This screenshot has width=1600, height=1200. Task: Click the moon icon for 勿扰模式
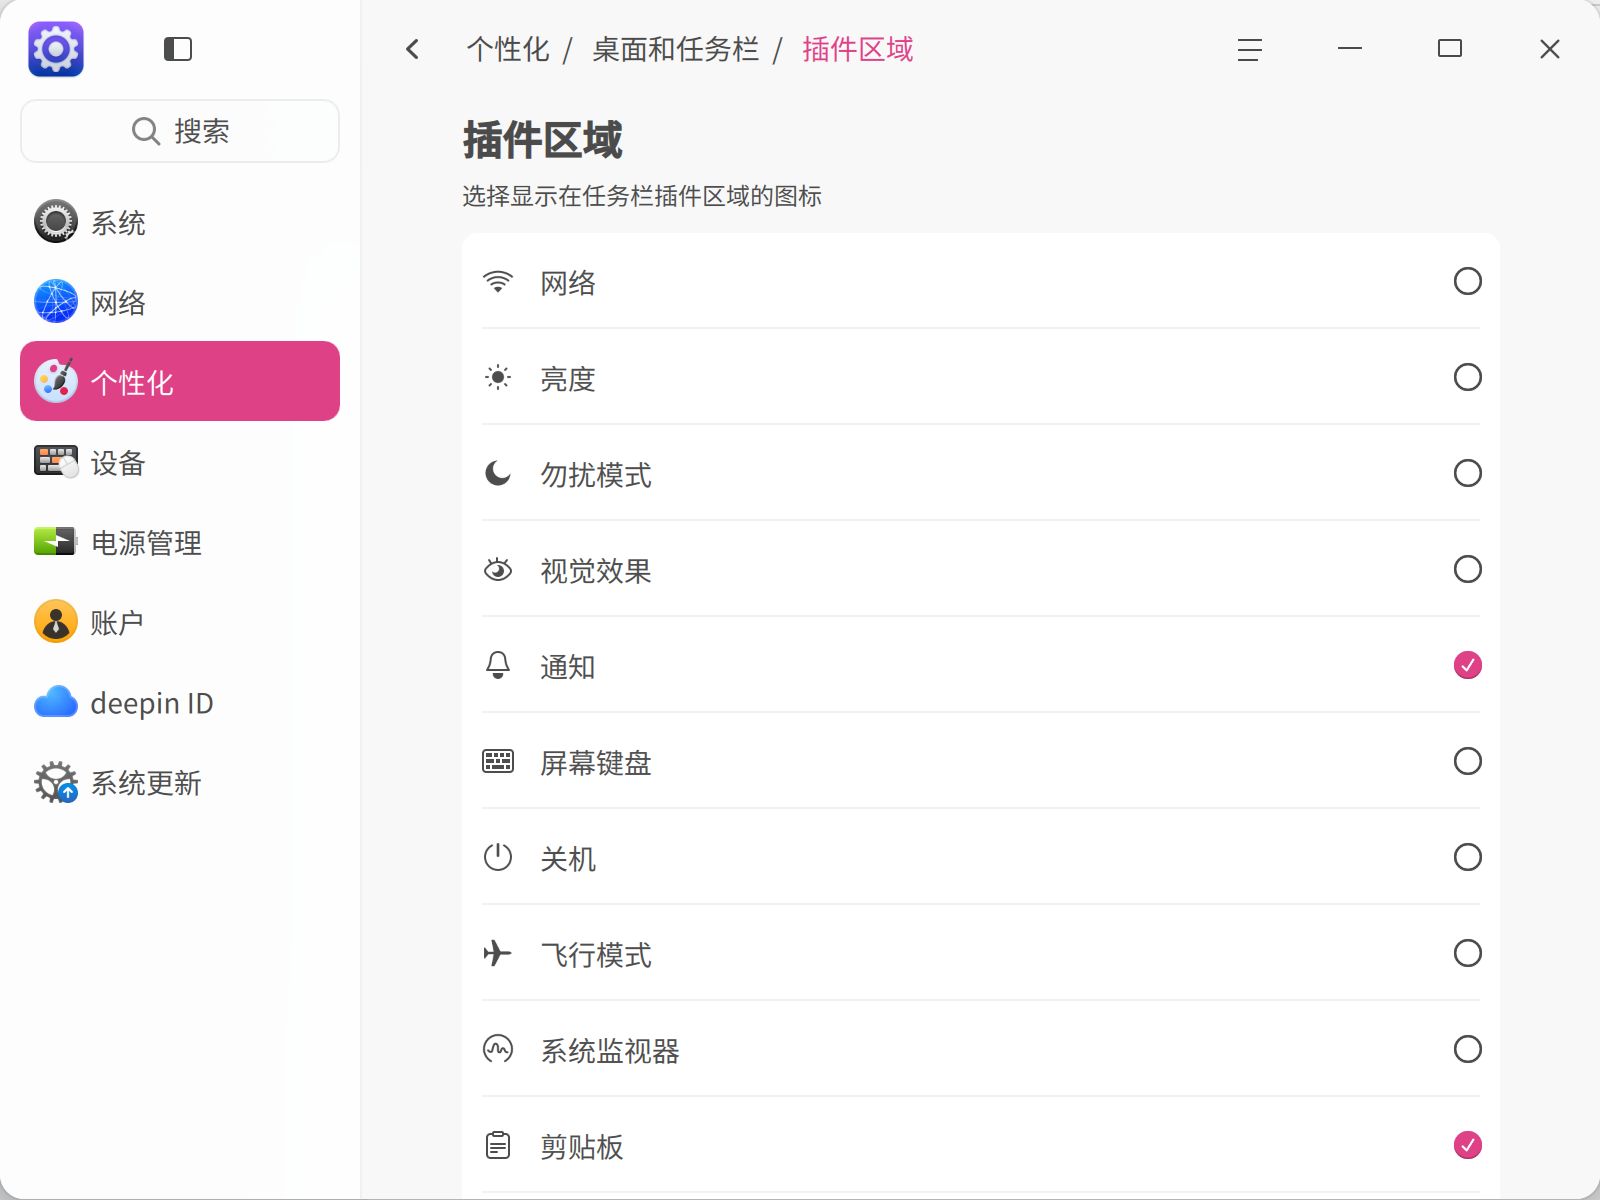click(x=498, y=473)
